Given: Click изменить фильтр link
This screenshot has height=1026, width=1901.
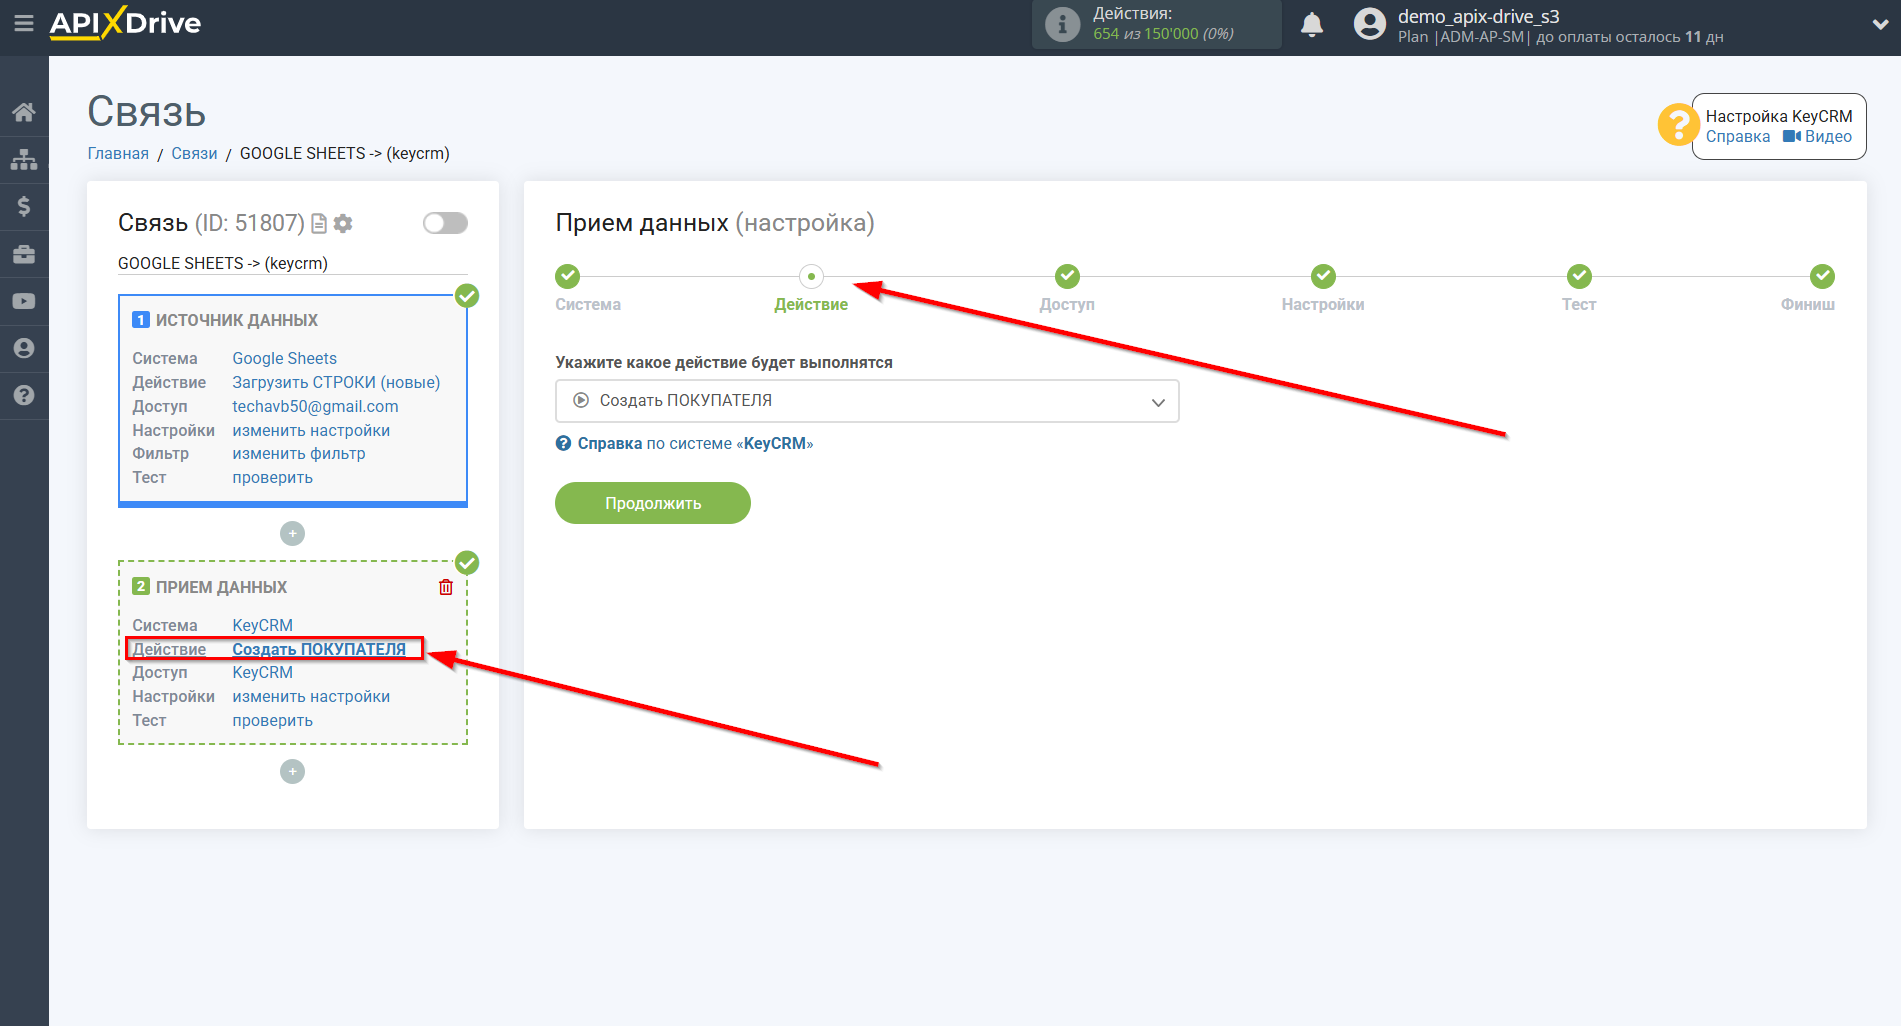Looking at the screenshot, I should pyautogui.click(x=299, y=453).
